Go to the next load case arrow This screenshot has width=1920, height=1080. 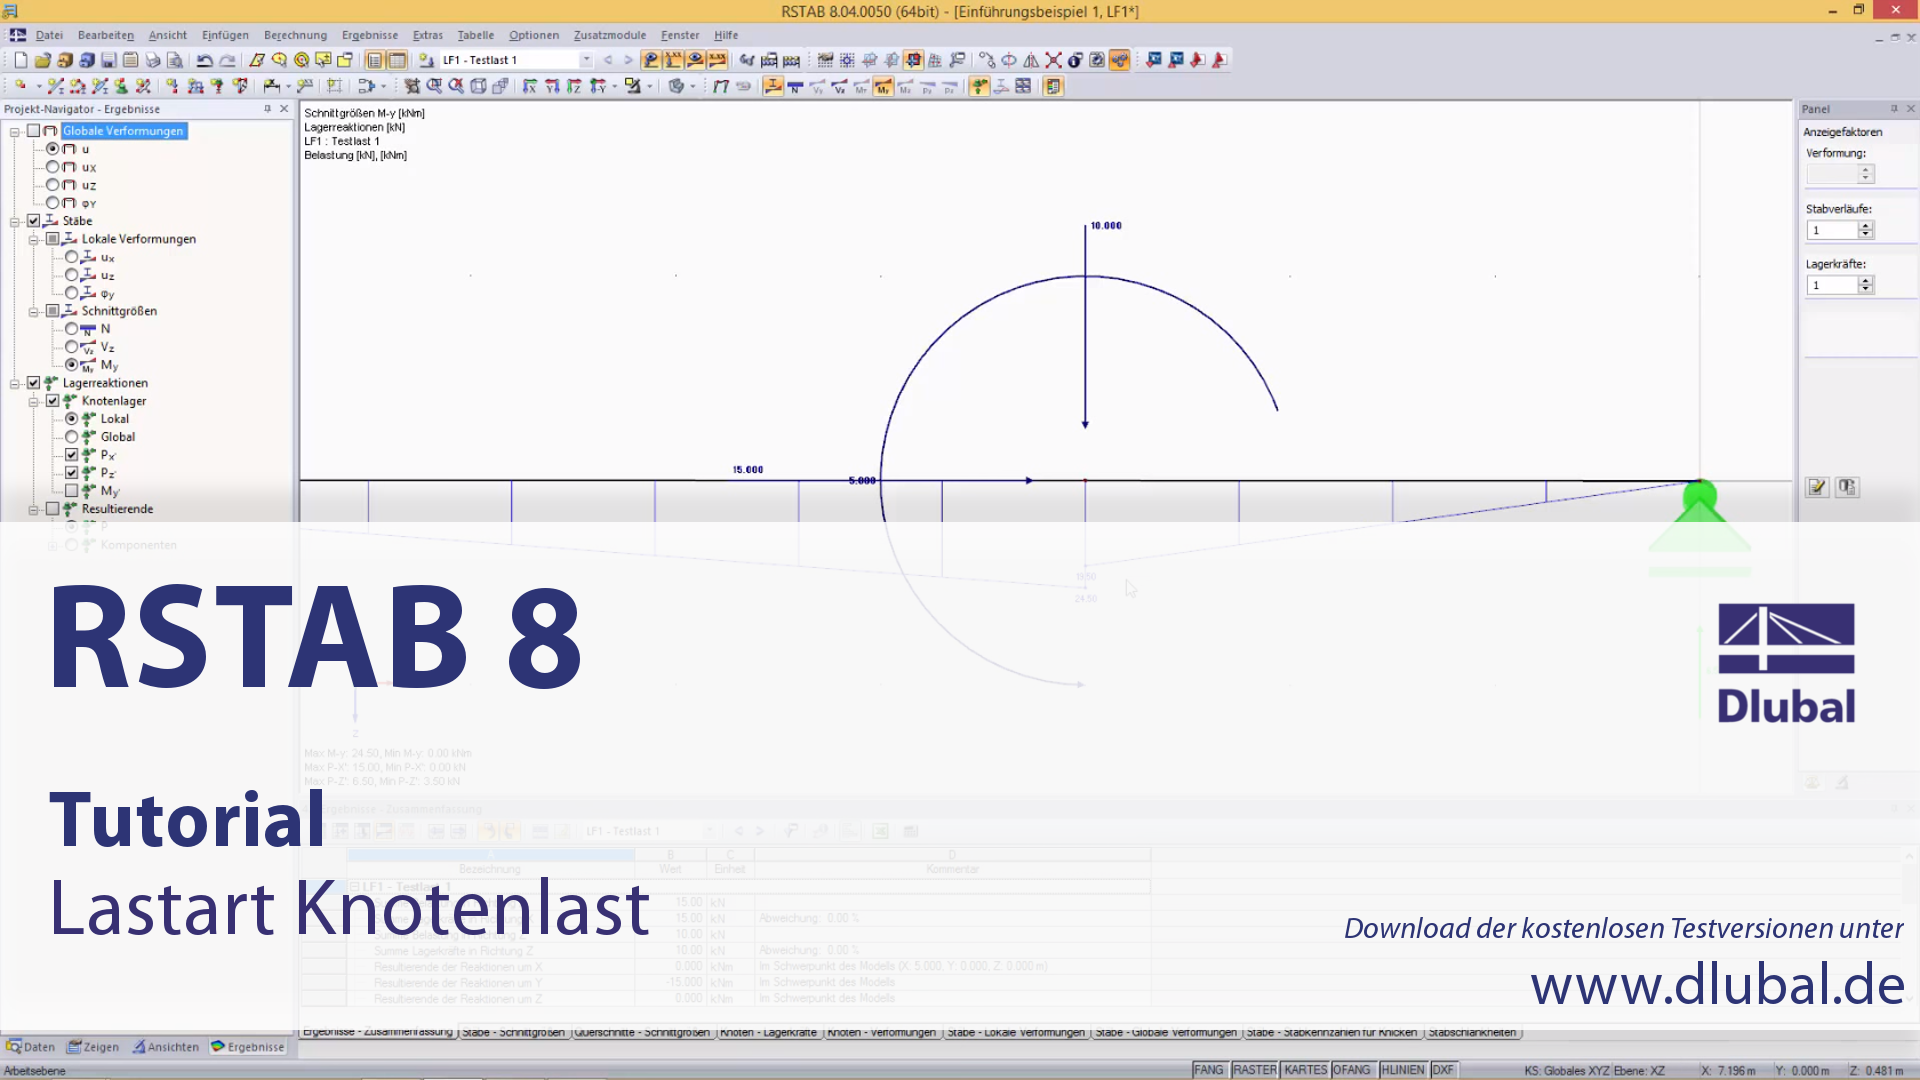coord(628,60)
